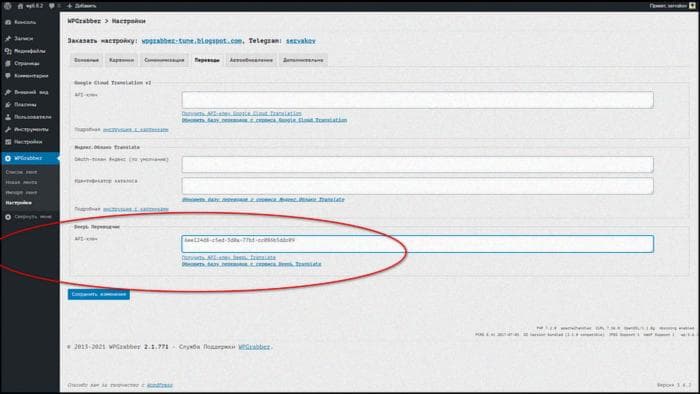Open Медиафайлы icon in sidebar
The width and height of the screenshot is (700, 394).
pos(8,51)
